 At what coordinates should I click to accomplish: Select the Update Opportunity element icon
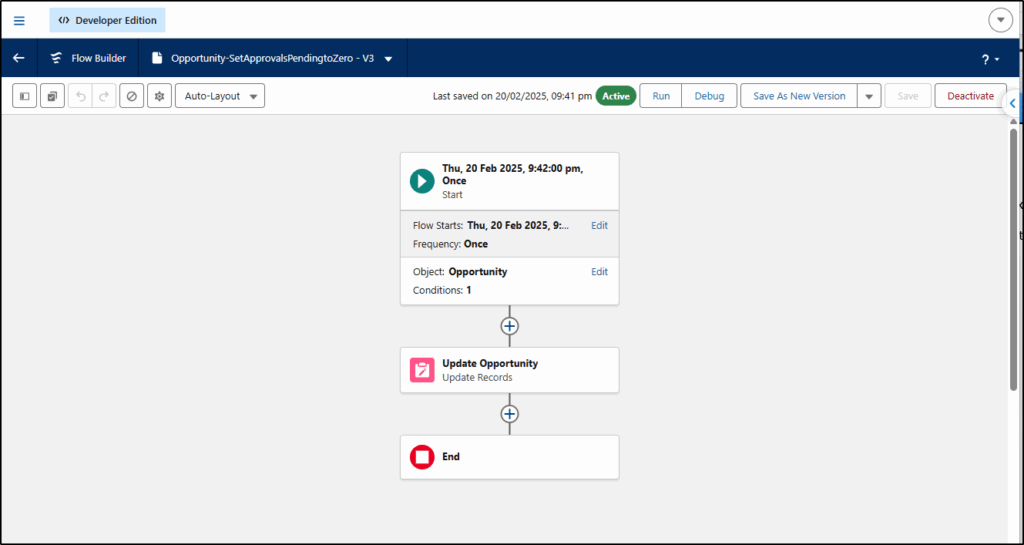pyautogui.click(x=422, y=370)
